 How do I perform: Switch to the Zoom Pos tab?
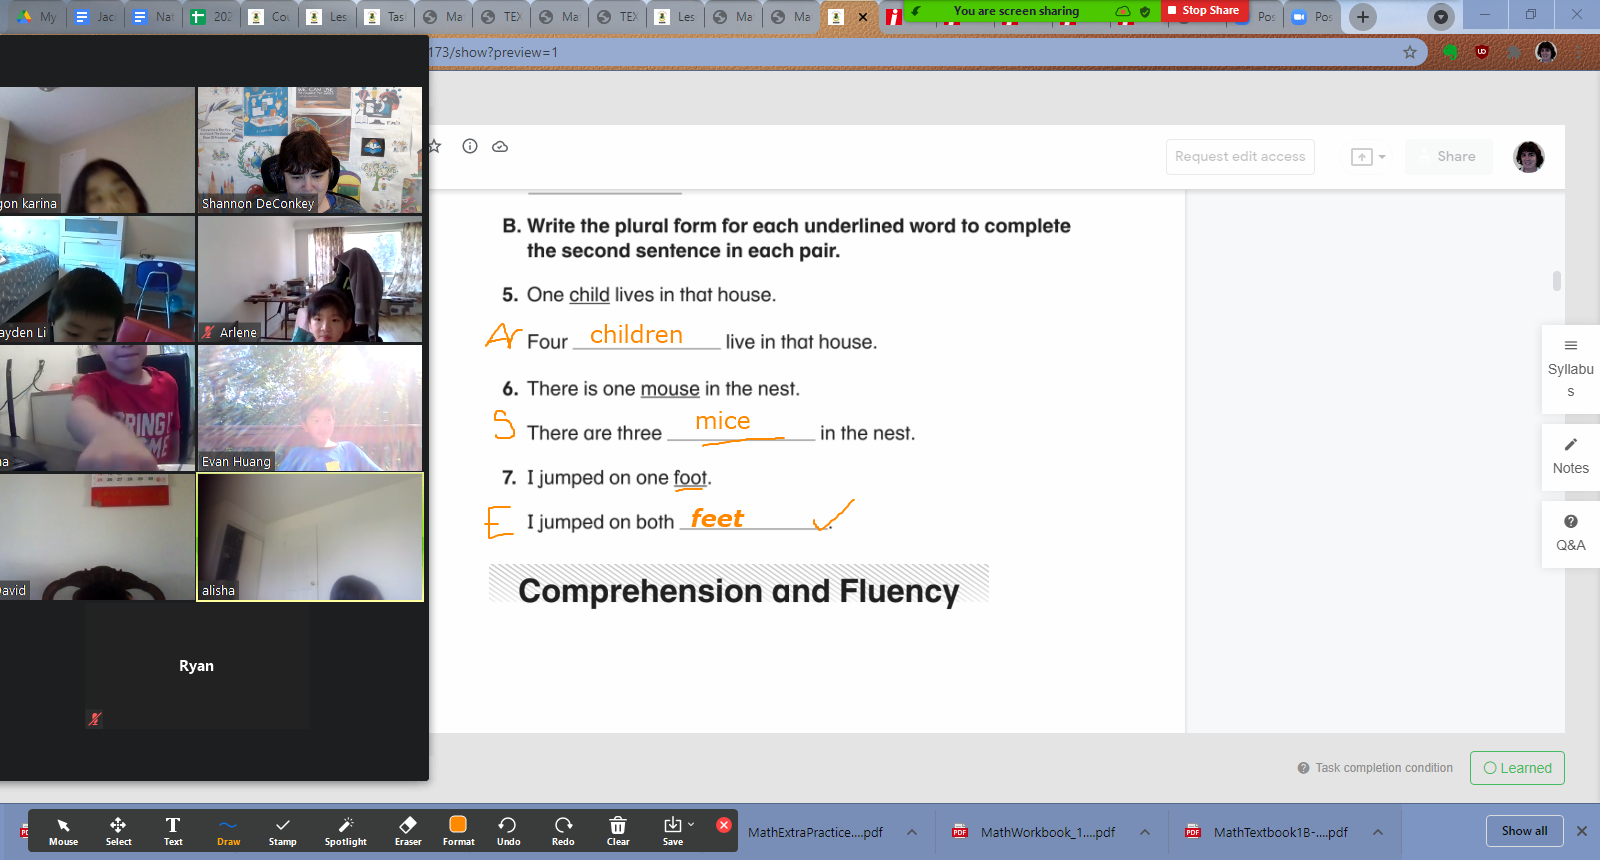tap(1311, 17)
